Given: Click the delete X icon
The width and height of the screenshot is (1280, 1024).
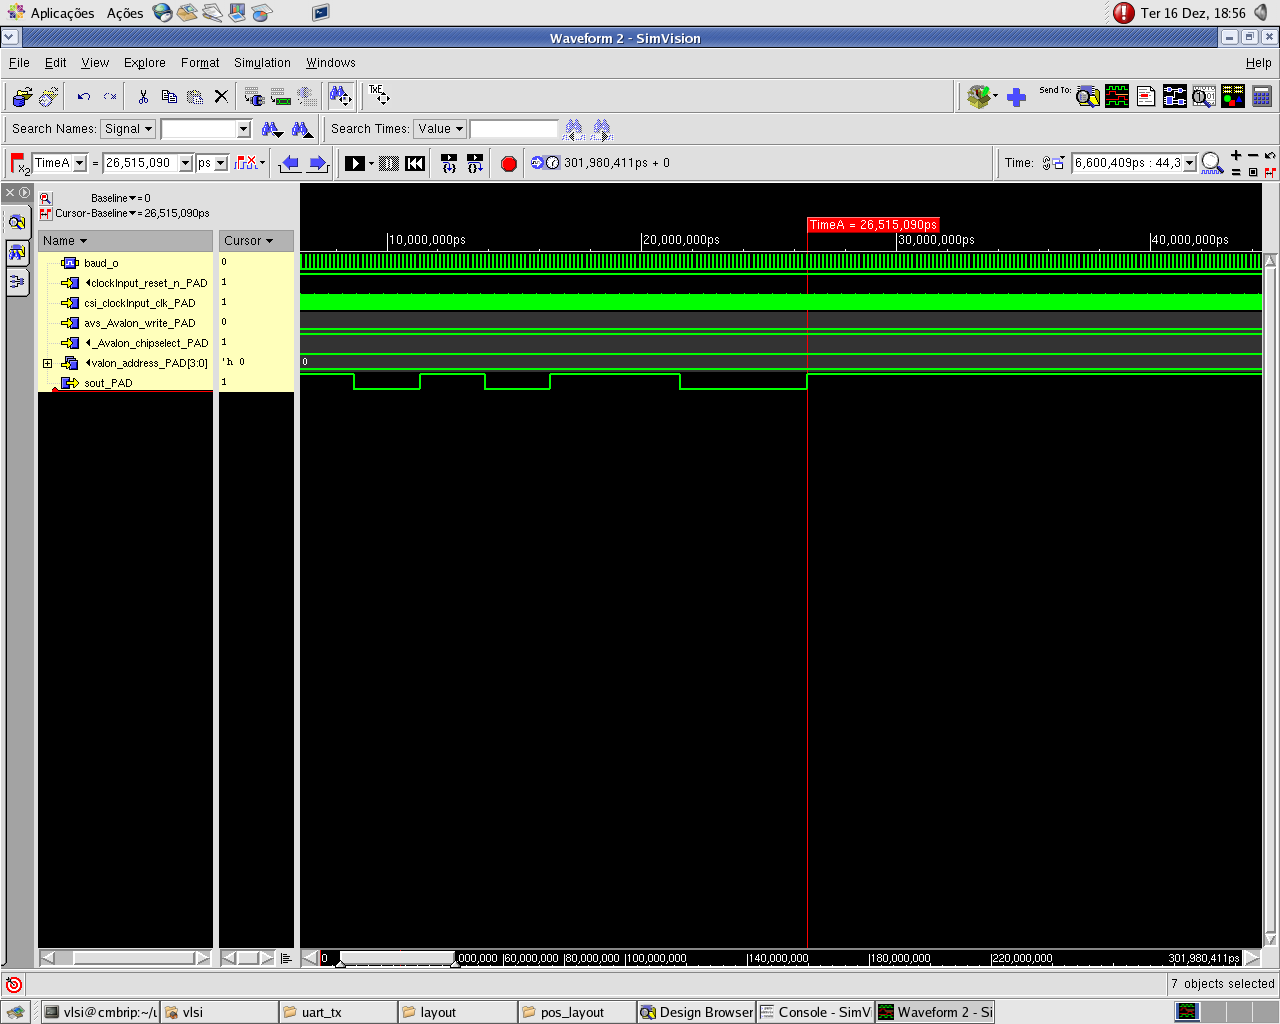Looking at the screenshot, I should (x=221, y=97).
